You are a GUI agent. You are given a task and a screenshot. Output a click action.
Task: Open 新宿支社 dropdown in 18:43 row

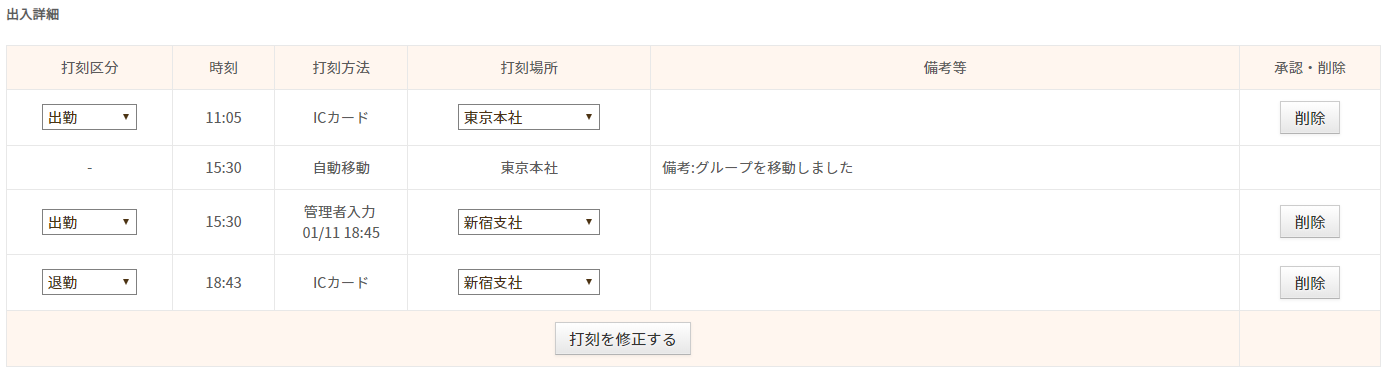(x=529, y=282)
